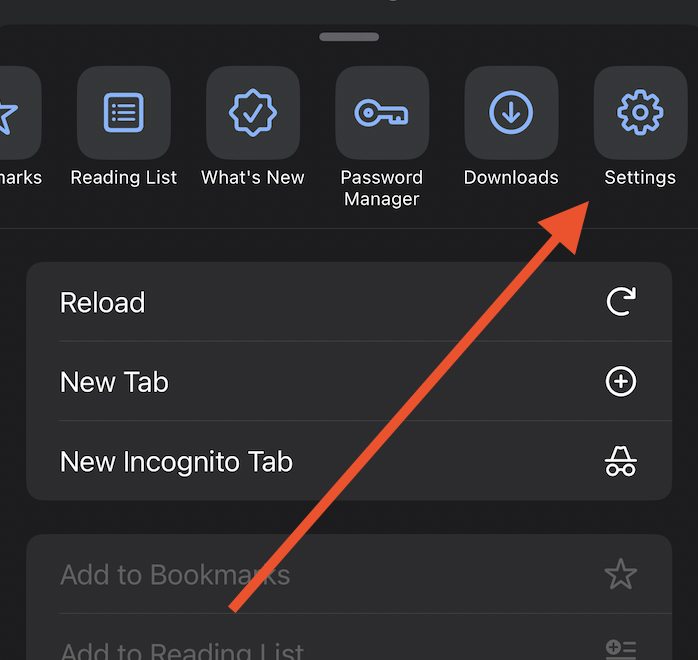Choose New Tab from the menu

(349, 381)
